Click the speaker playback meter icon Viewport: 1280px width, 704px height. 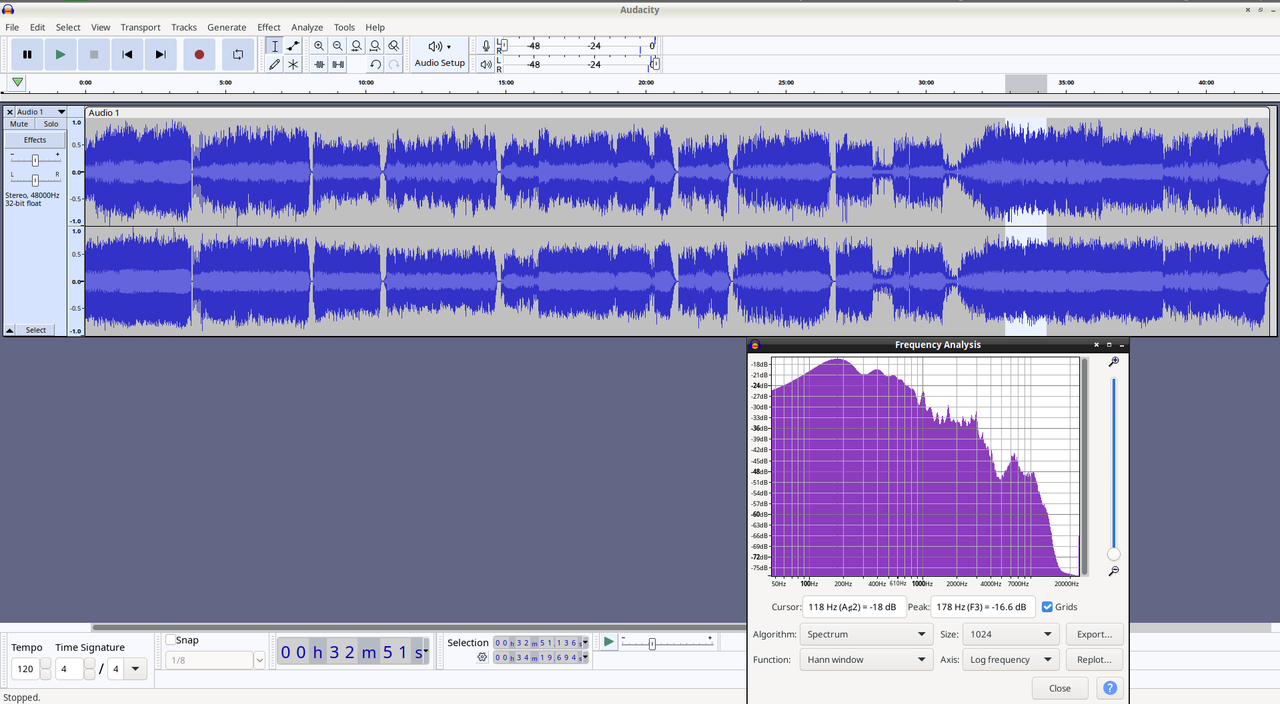coord(486,64)
